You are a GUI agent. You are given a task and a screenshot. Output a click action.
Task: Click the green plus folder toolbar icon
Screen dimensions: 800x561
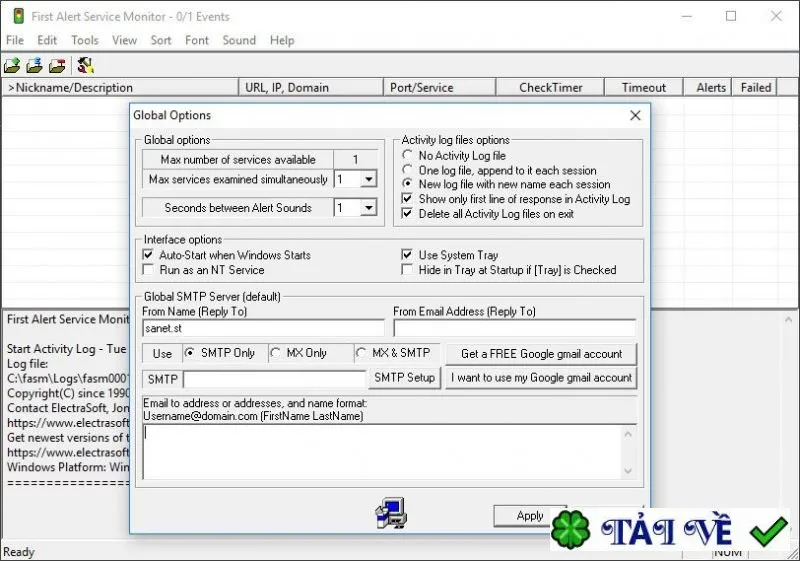12,65
